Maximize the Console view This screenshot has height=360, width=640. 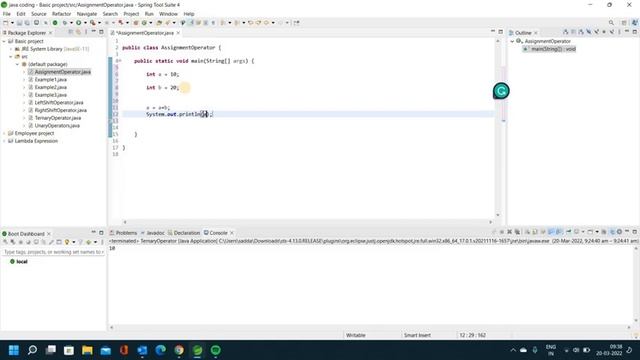point(635,232)
